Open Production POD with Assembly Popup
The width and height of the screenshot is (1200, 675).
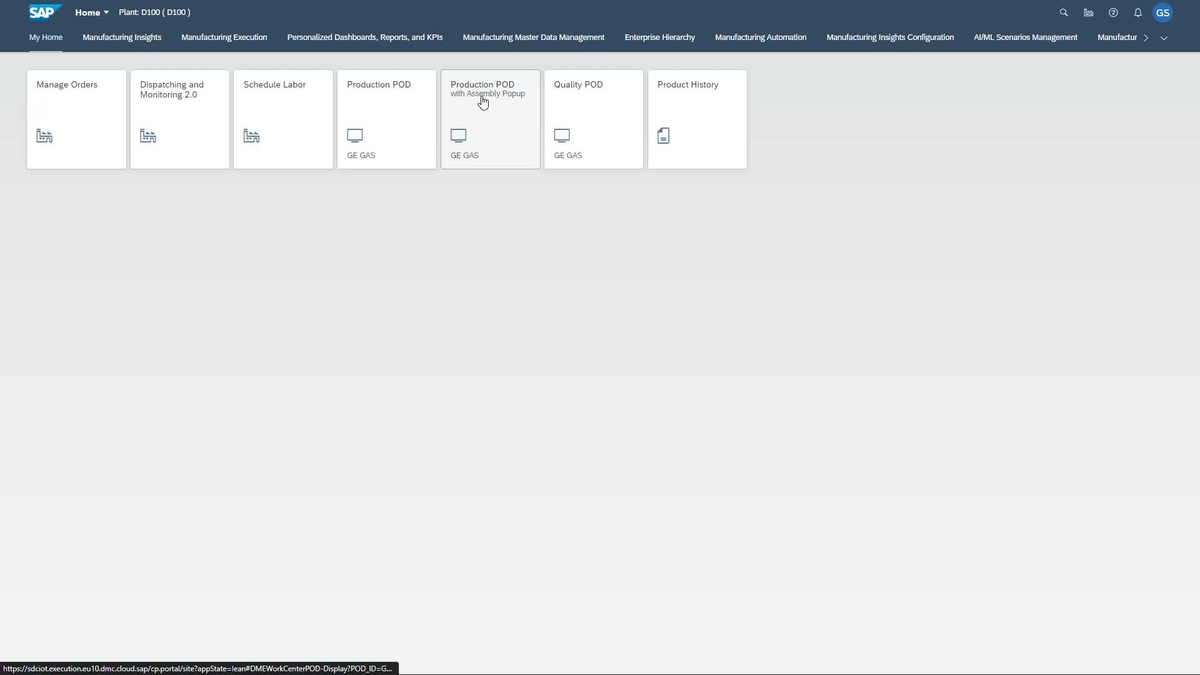pyautogui.click(x=490, y=118)
